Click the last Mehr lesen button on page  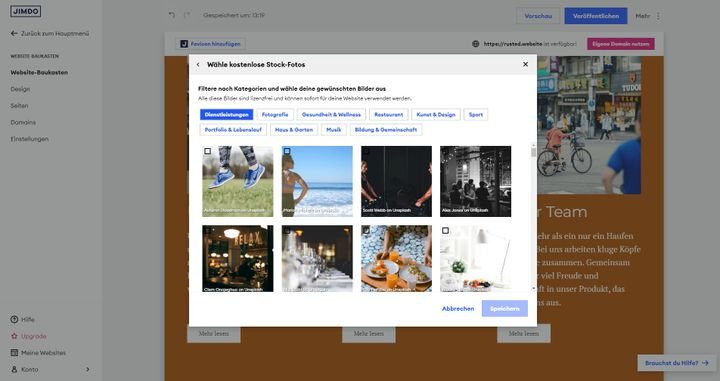pos(523,334)
